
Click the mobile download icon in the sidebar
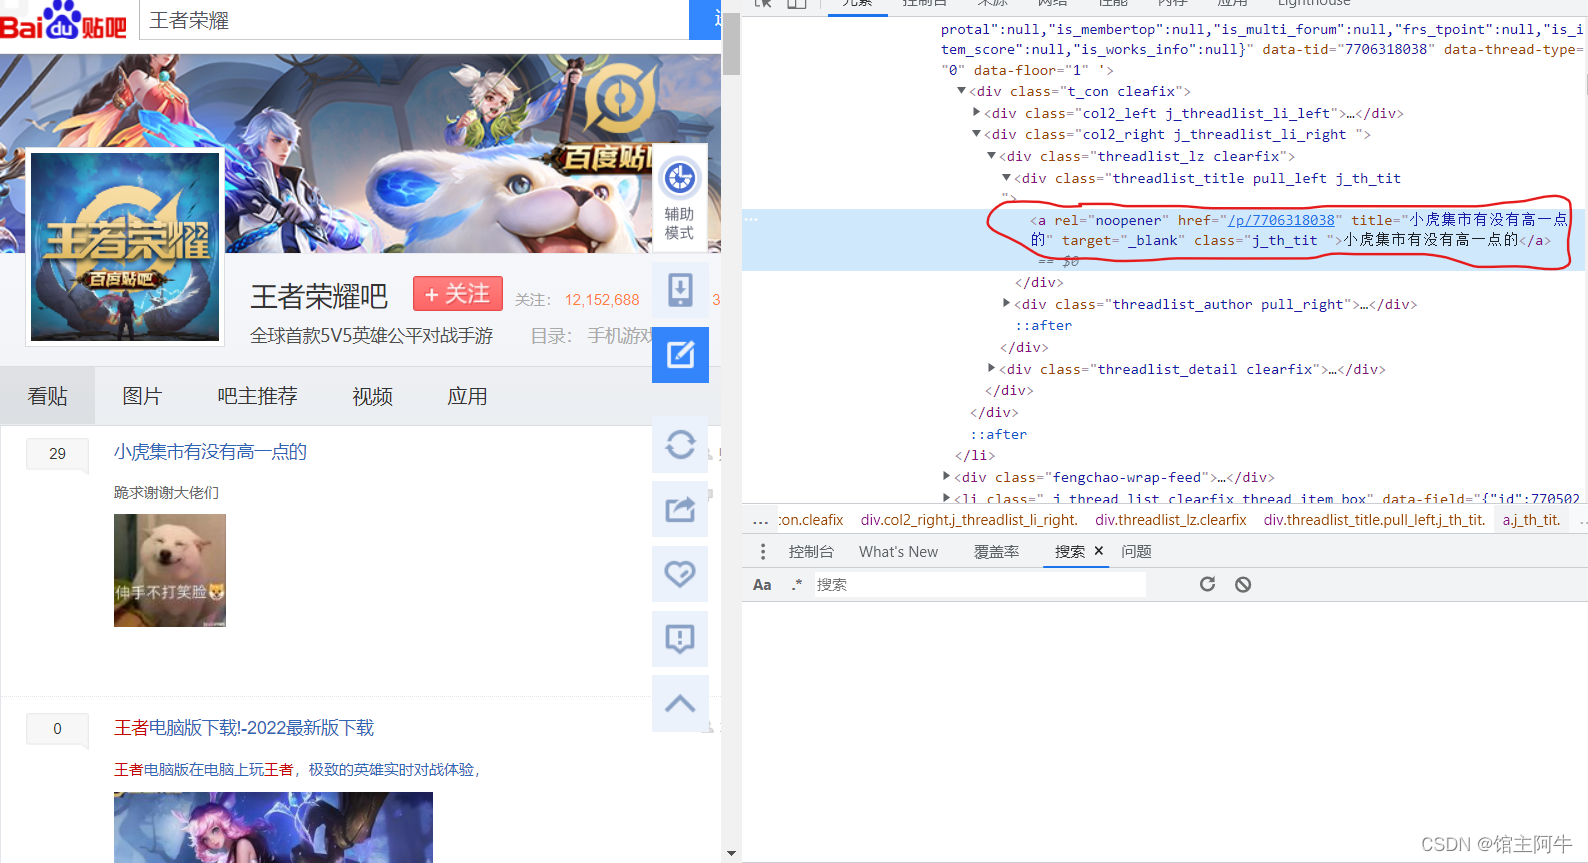[x=680, y=290]
